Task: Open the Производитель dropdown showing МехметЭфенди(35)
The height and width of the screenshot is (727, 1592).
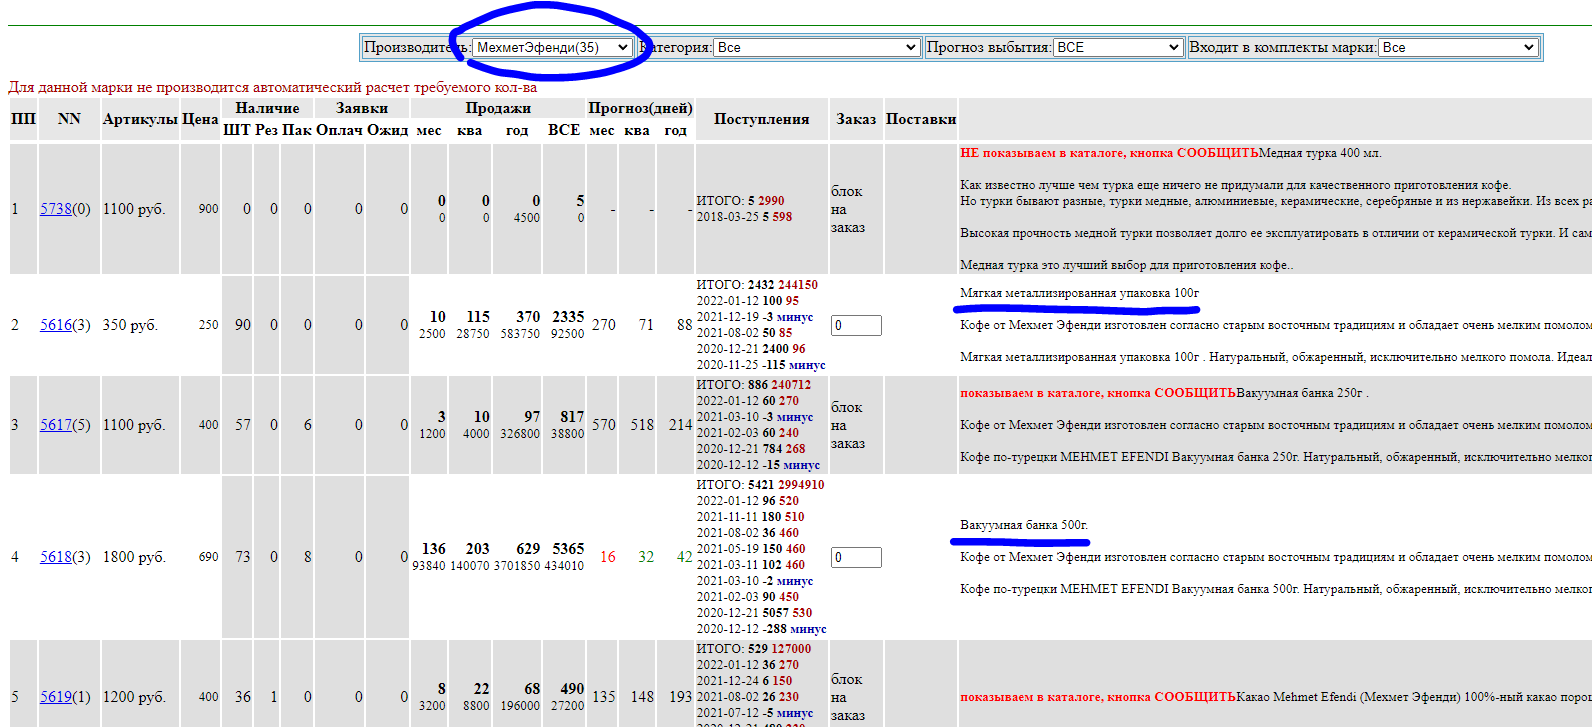Action: [552, 47]
